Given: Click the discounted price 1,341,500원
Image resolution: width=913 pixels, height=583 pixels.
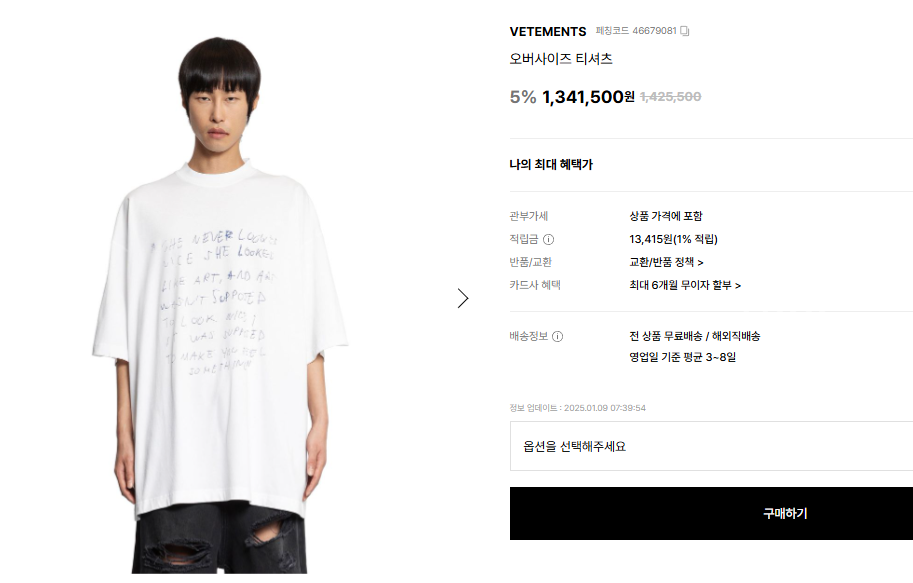Looking at the screenshot, I should (588, 97).
